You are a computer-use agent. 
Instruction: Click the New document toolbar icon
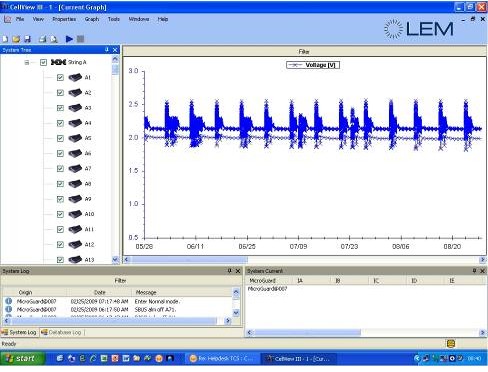pos(5,39)
